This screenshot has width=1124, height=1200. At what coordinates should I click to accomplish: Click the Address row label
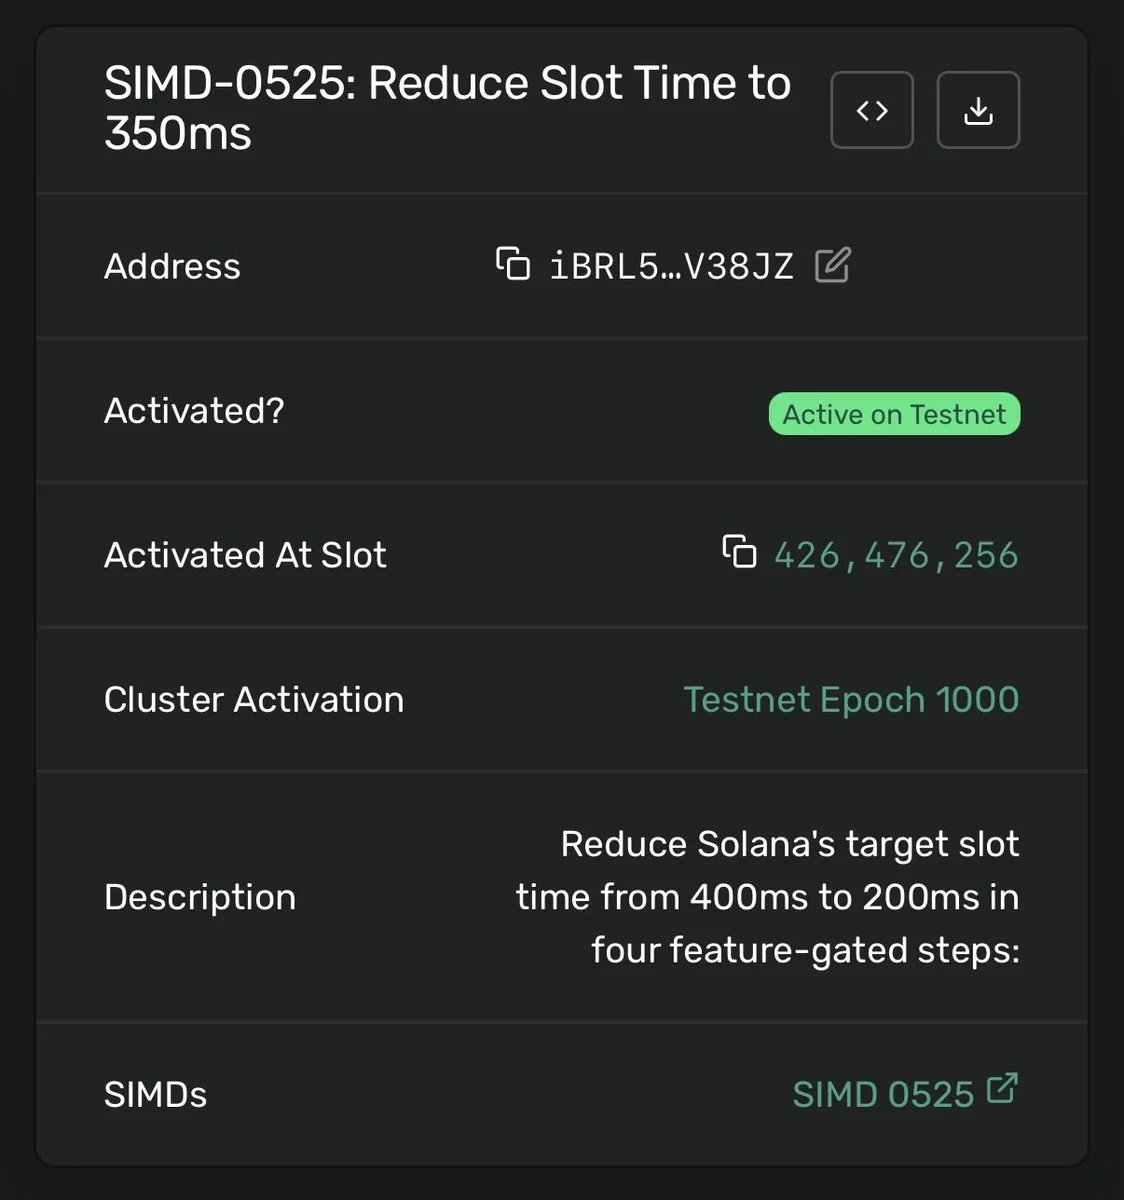click(172, 266)
